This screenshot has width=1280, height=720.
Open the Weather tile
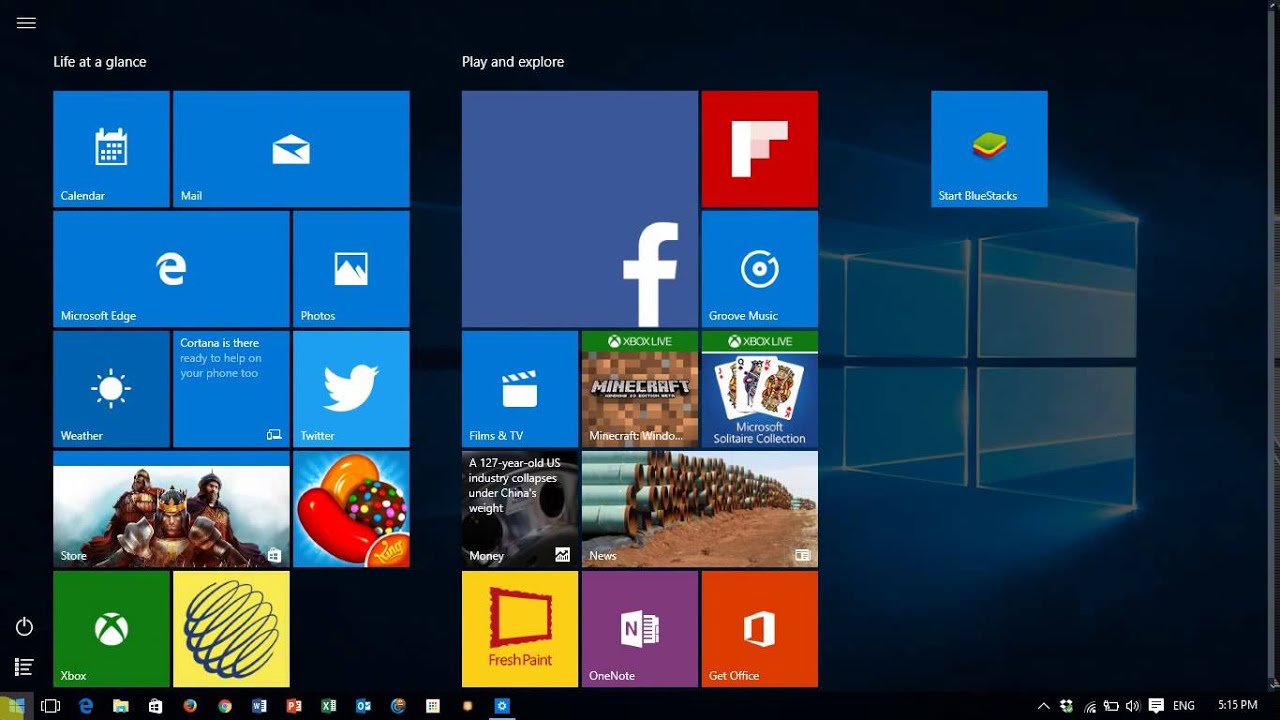[x=111, y=389]
